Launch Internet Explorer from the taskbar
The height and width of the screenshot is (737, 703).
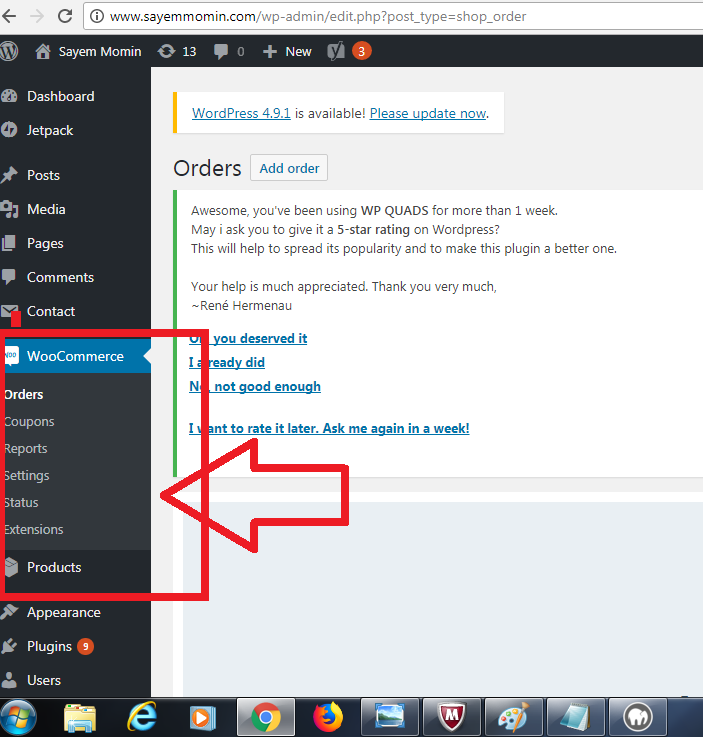(x=142, y=718)
